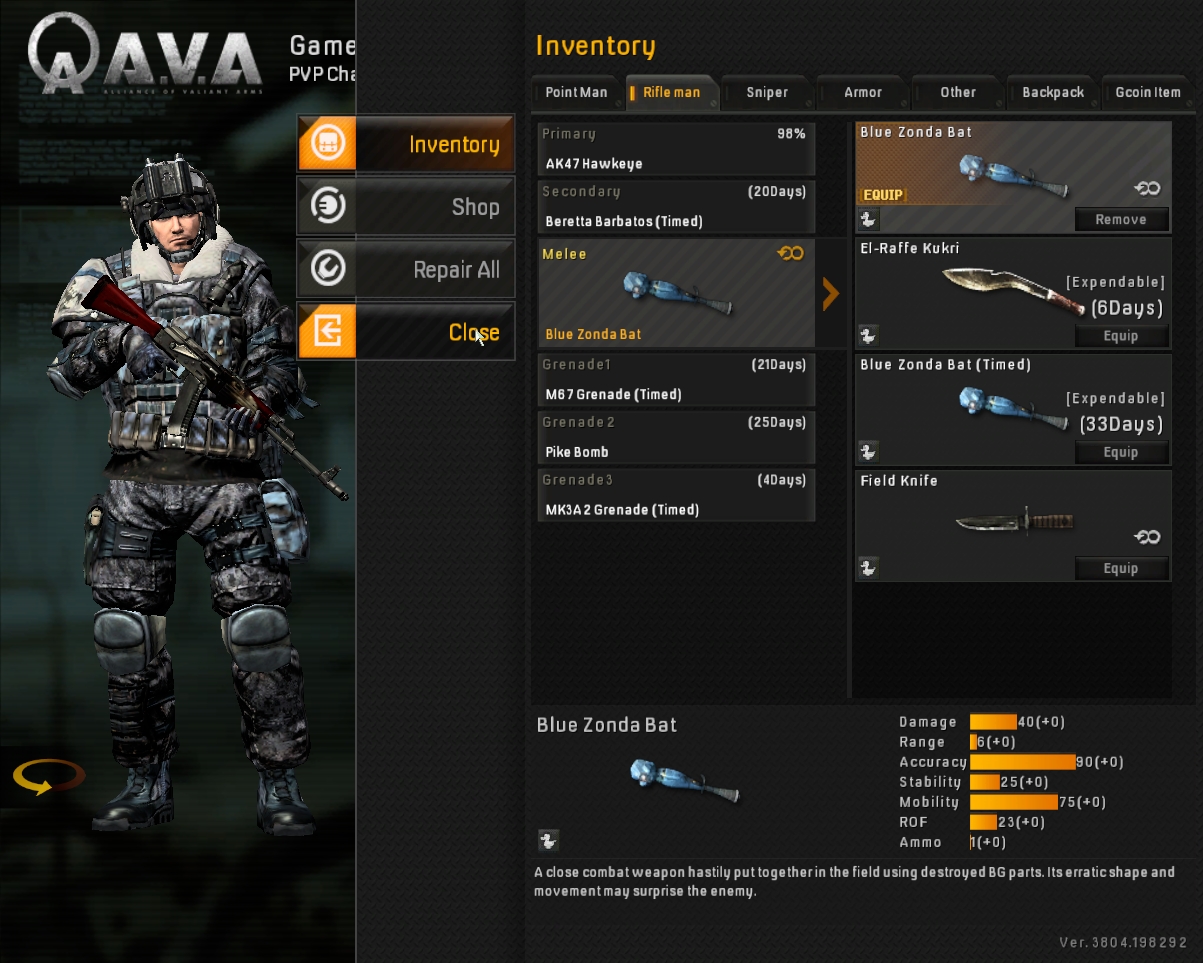Click the A.V.A logo

[x=146, y=53]
